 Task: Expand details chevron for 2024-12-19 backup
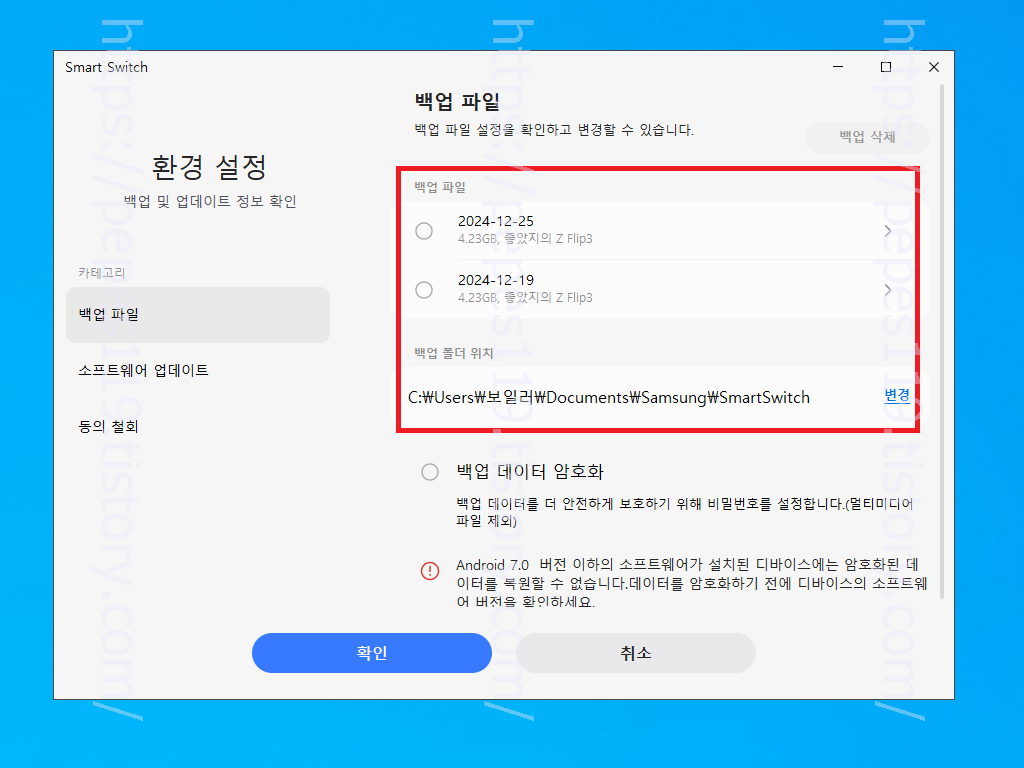pos(888,289)
